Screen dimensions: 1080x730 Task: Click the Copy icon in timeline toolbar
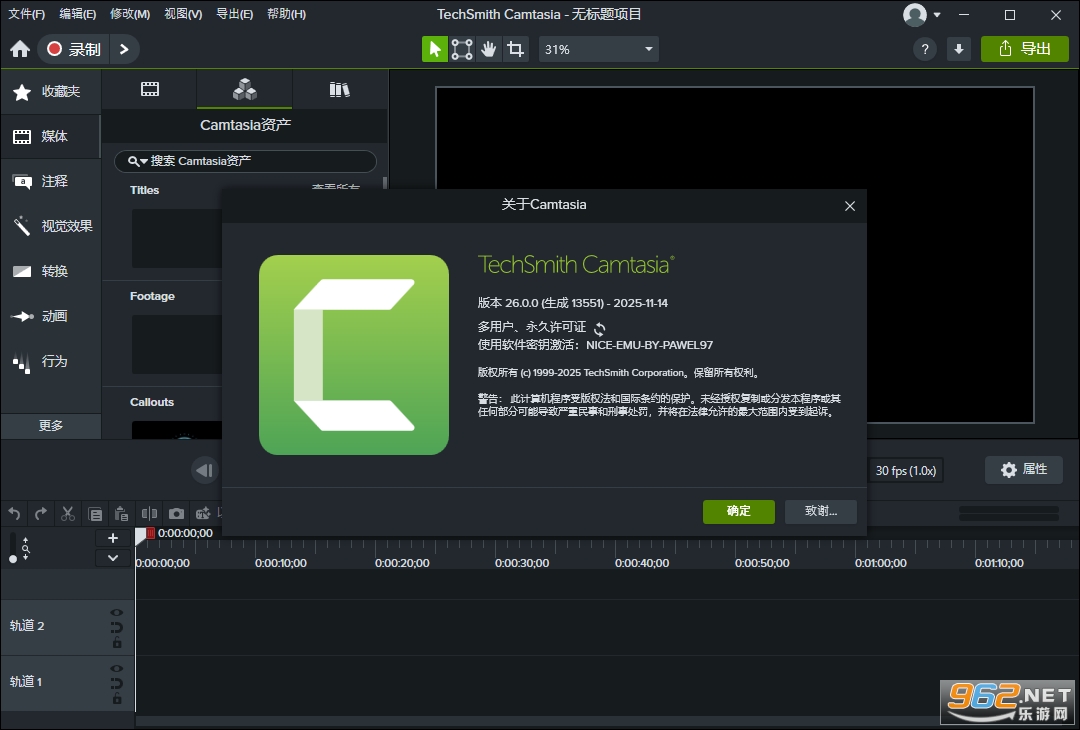[95, 514]
